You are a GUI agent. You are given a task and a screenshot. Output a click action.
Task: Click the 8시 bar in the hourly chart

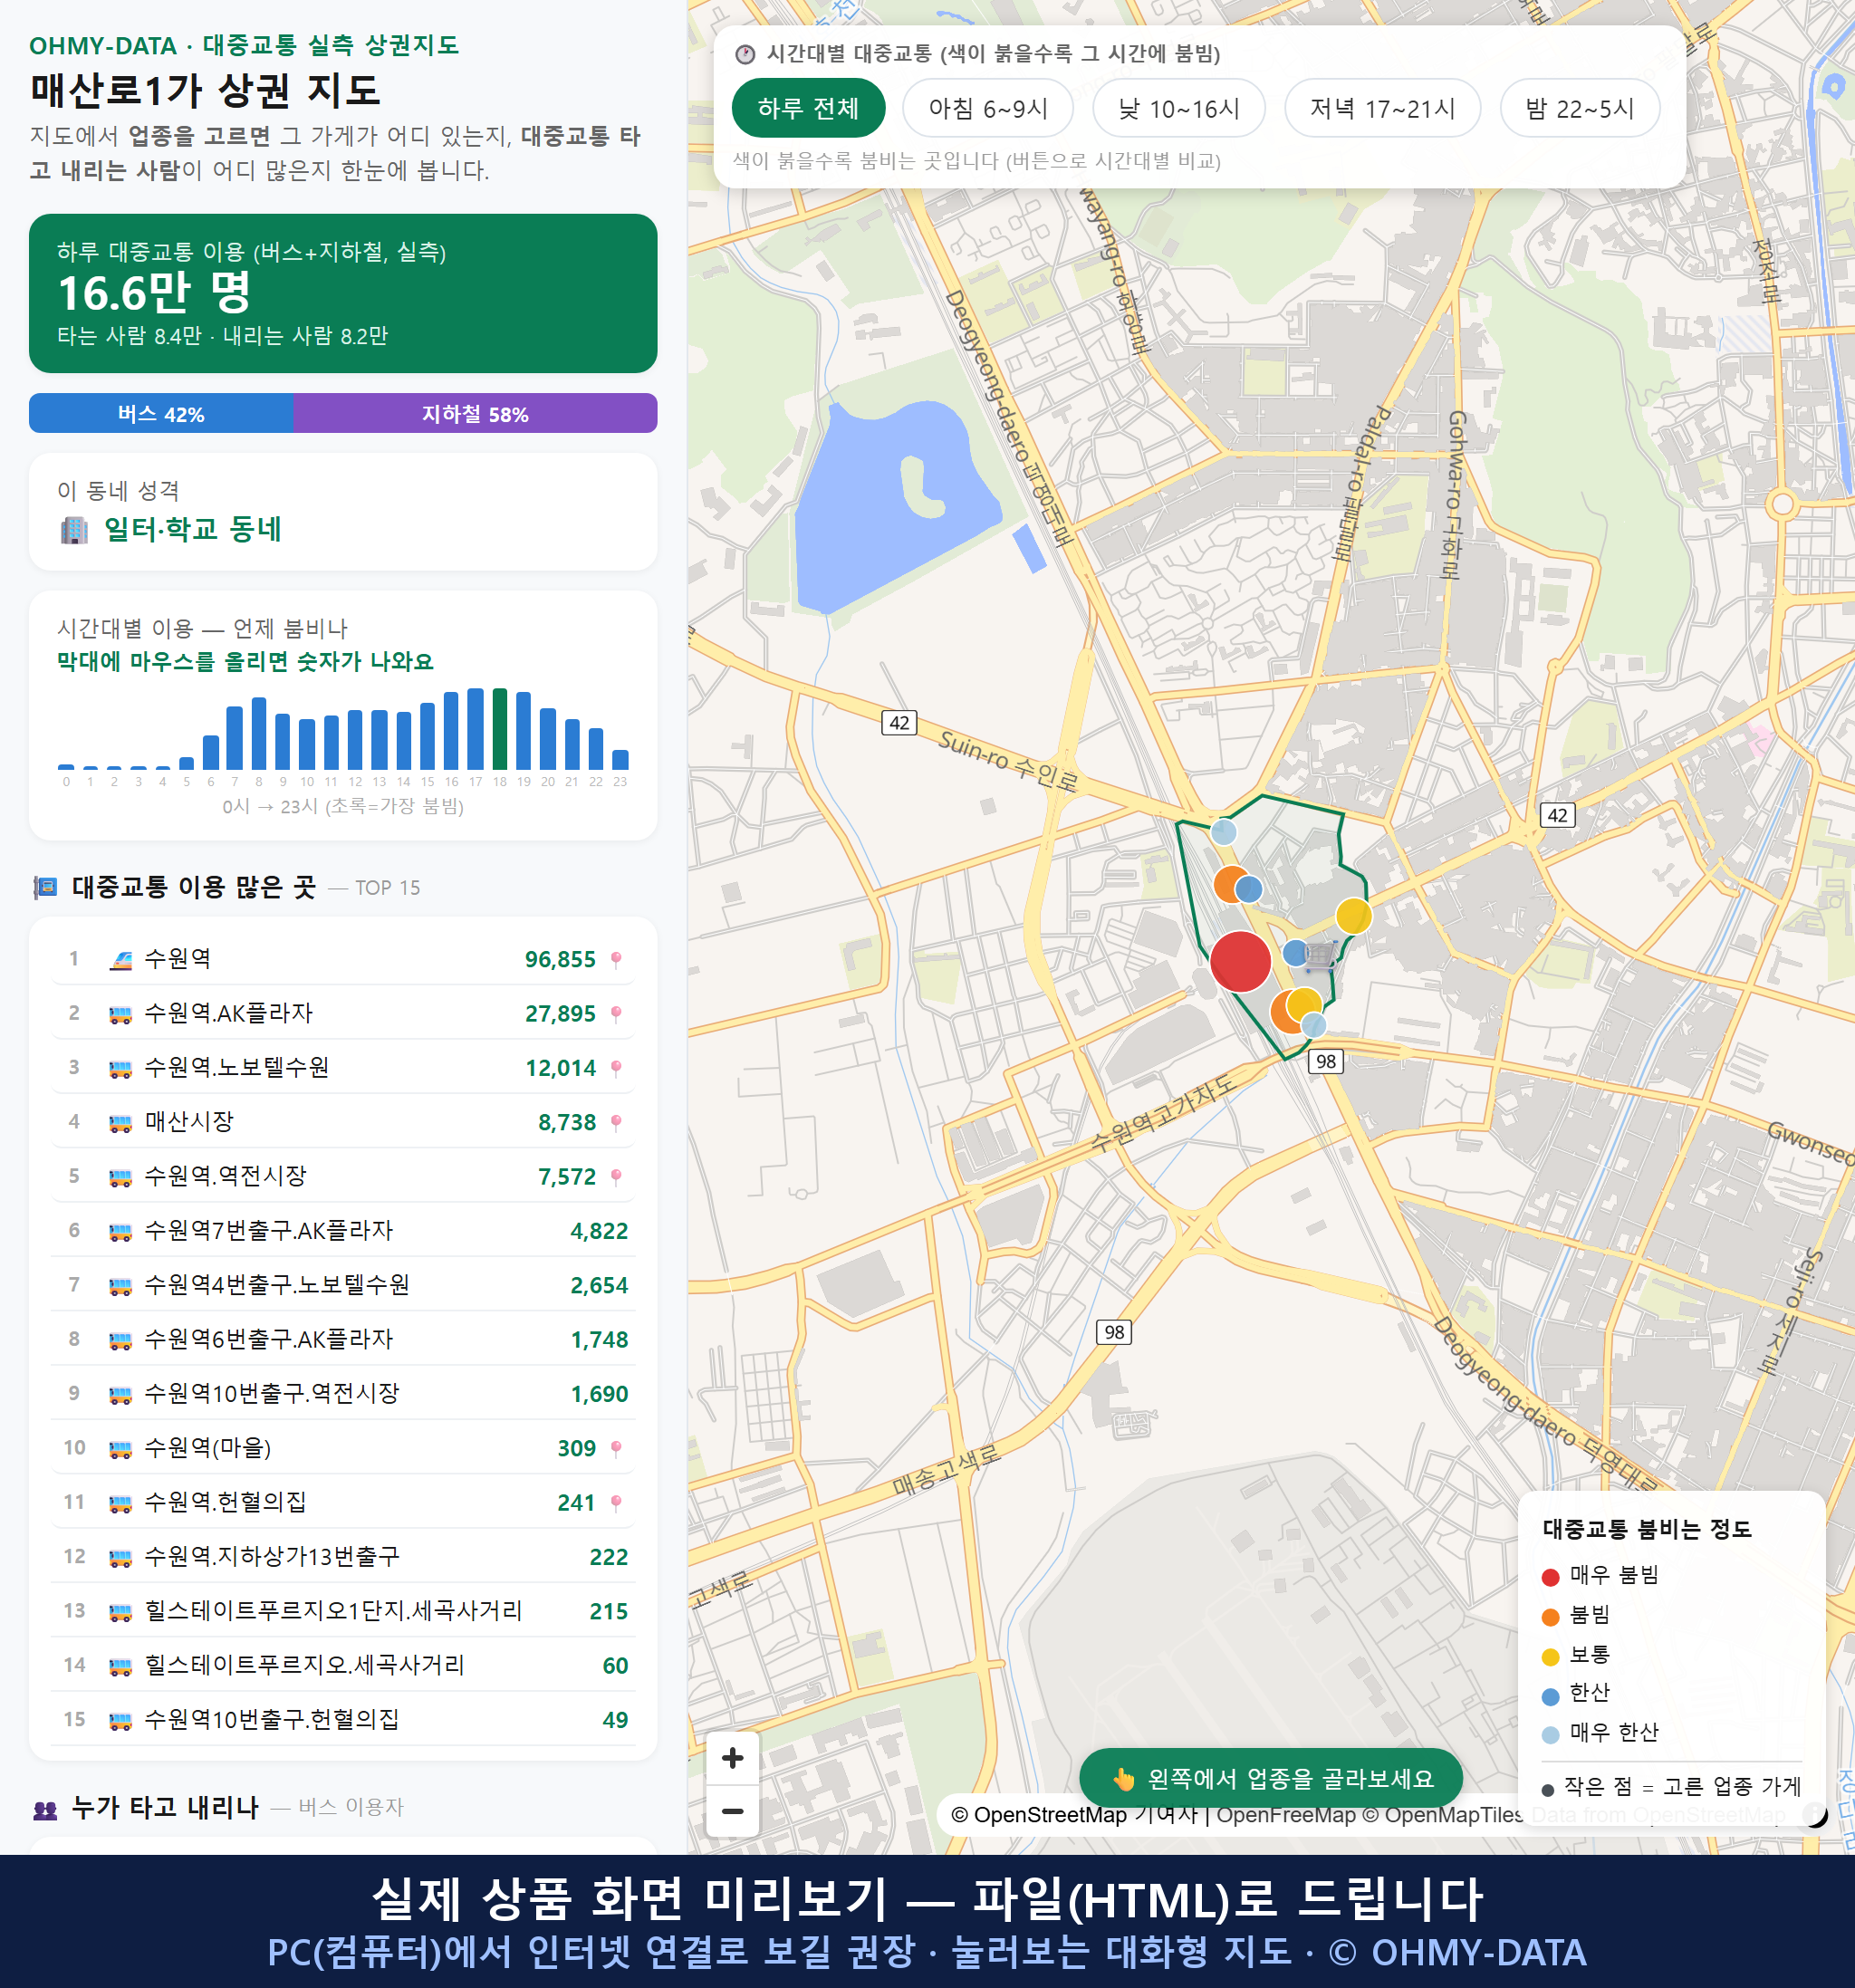[259, 733]
